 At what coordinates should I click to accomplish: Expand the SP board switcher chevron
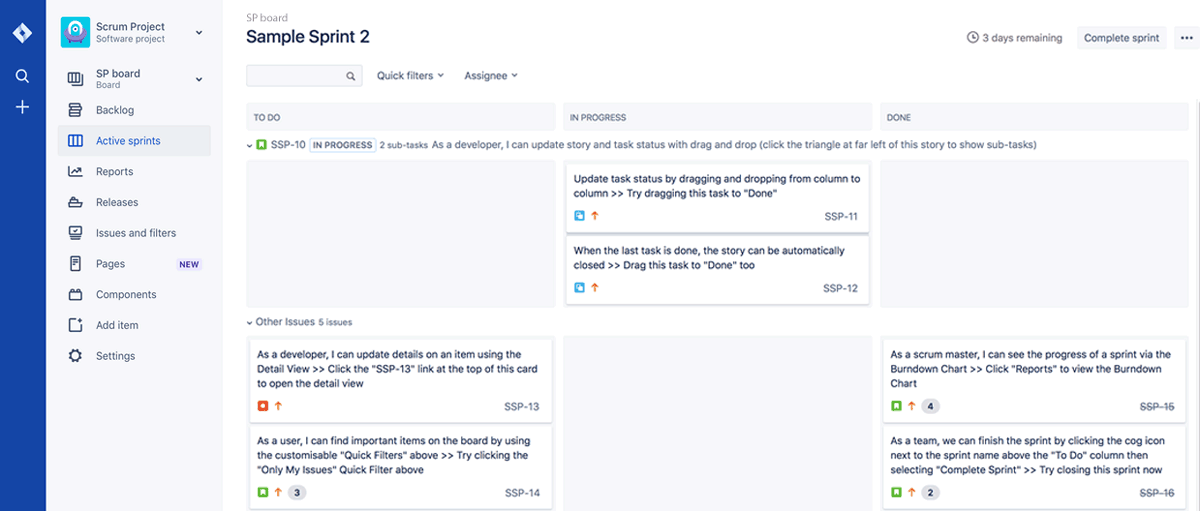(x=198, y=79)
